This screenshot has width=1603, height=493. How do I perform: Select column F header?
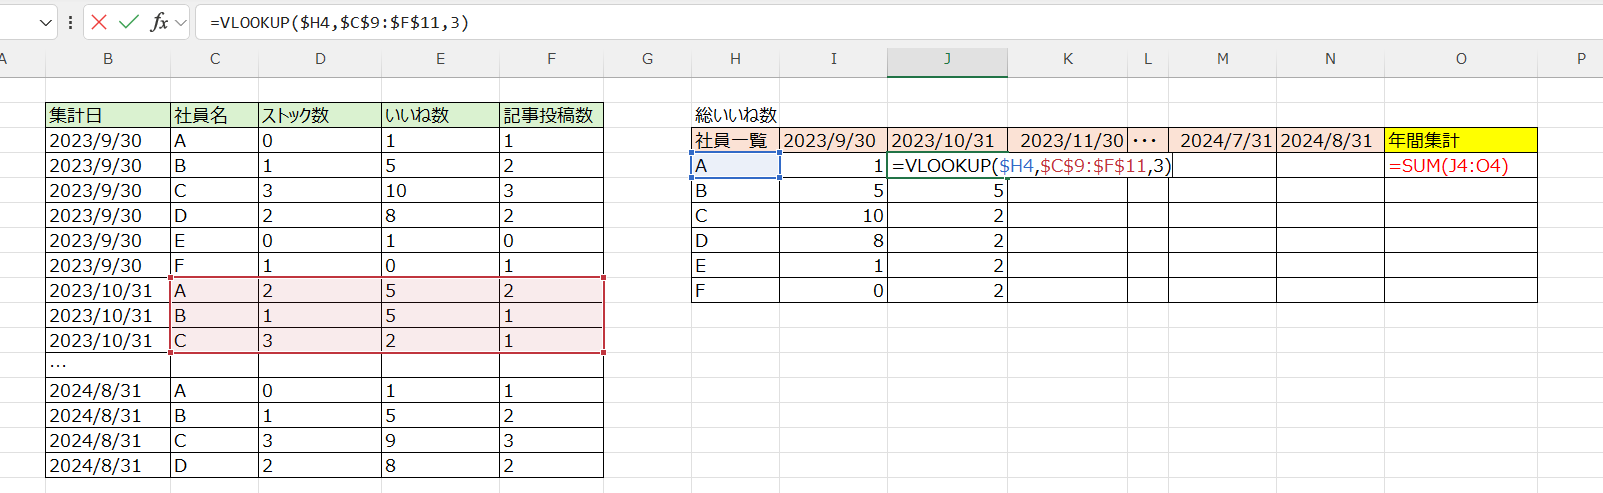(551, 59)
